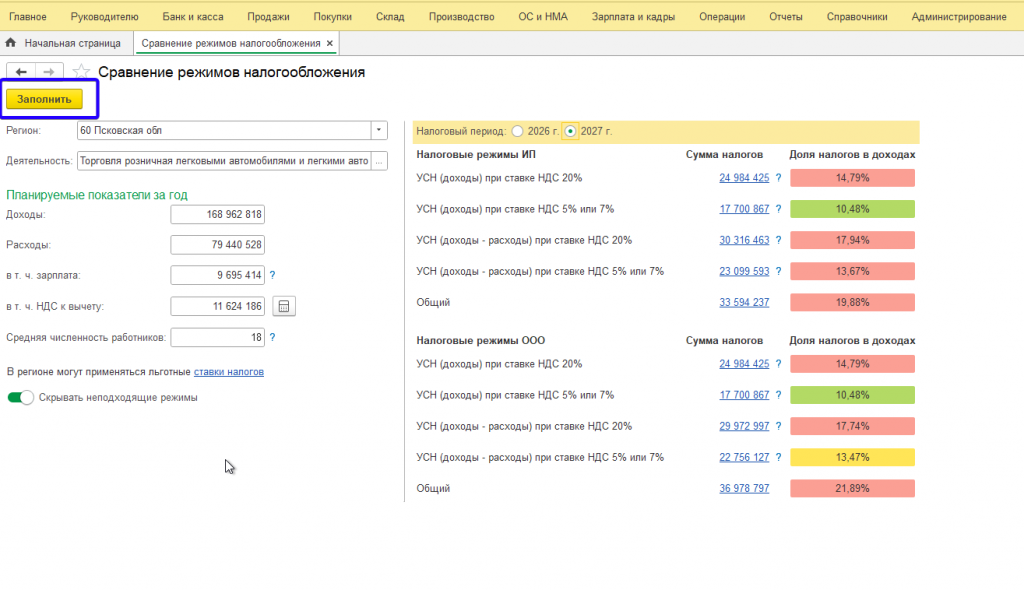This screenshot has width=1024, height=590.
Task: Open help next to ИП sum 24 984 425
Action: tap(778, 178)
